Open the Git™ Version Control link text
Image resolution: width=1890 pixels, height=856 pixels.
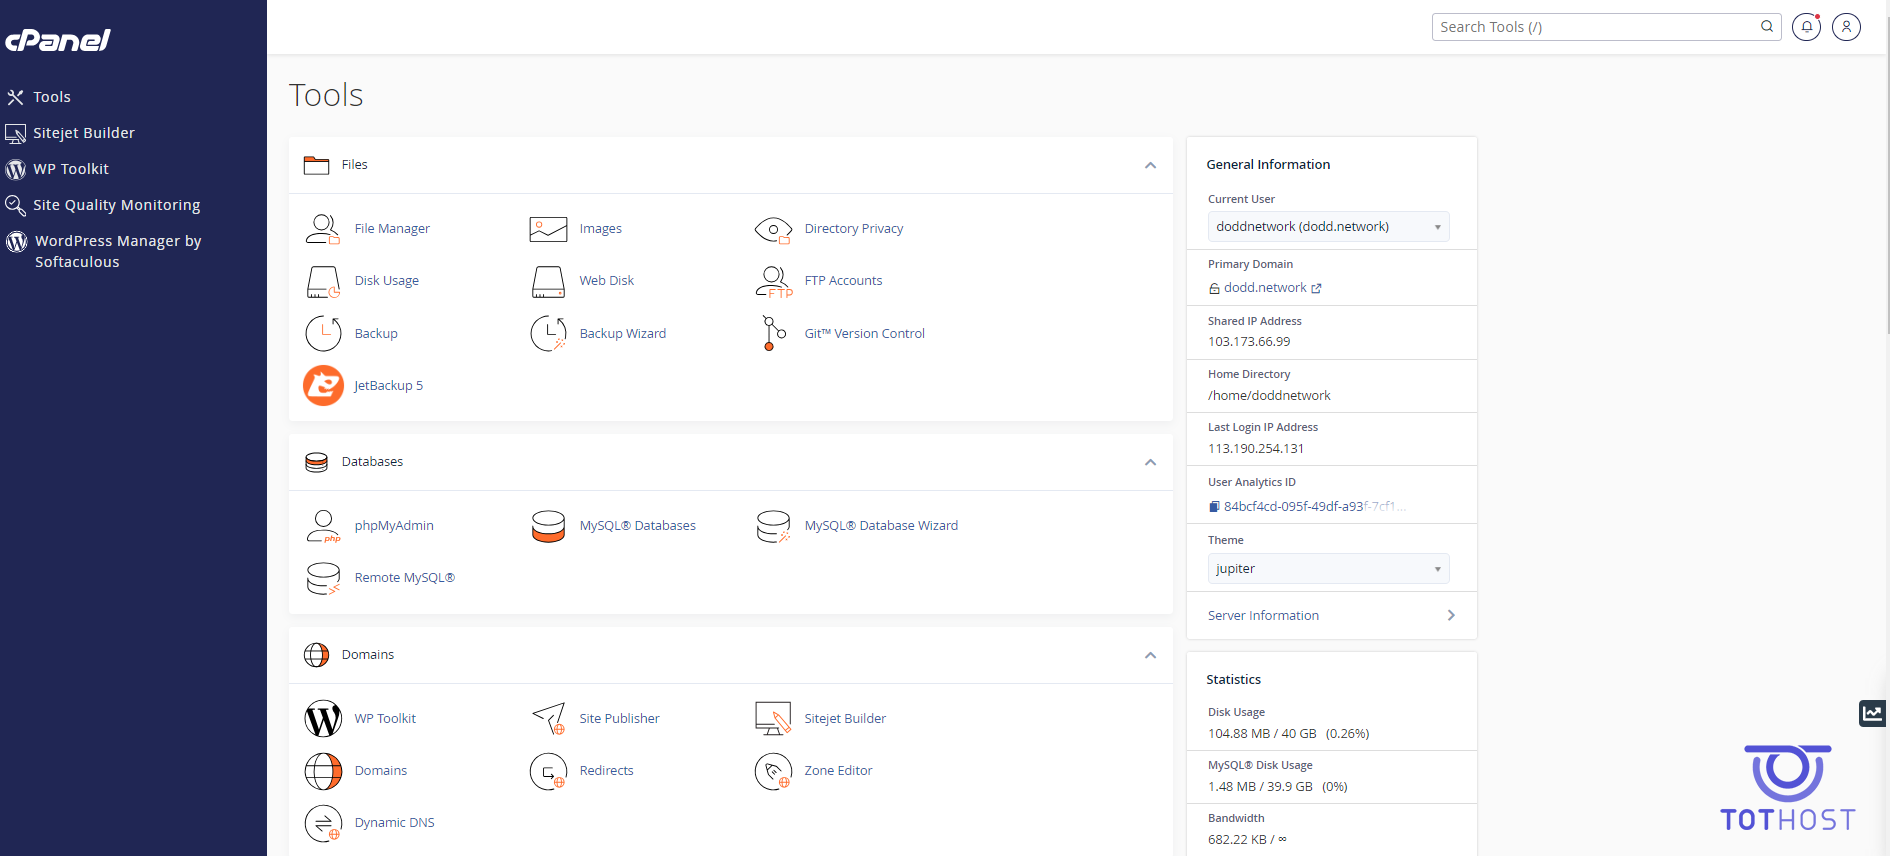tap(864, 334)
